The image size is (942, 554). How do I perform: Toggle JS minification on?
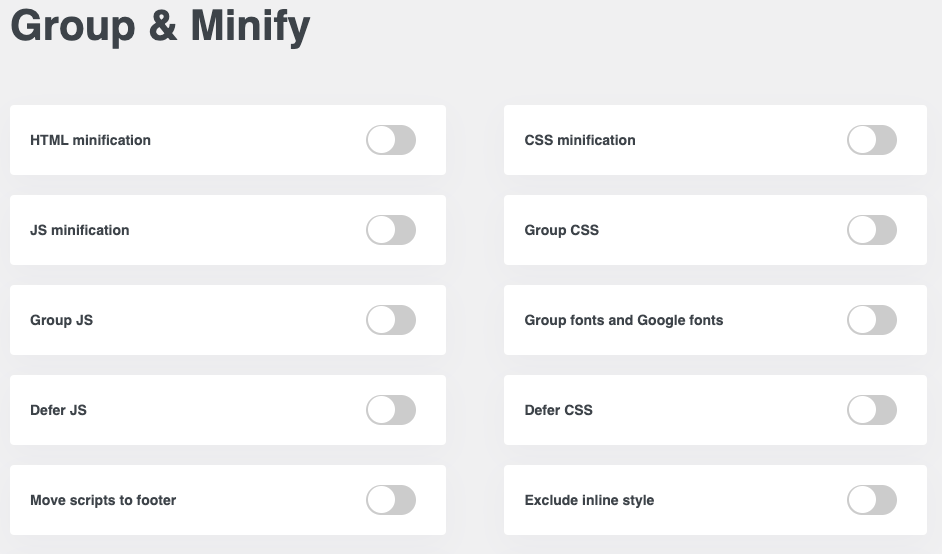coord(390,230)
